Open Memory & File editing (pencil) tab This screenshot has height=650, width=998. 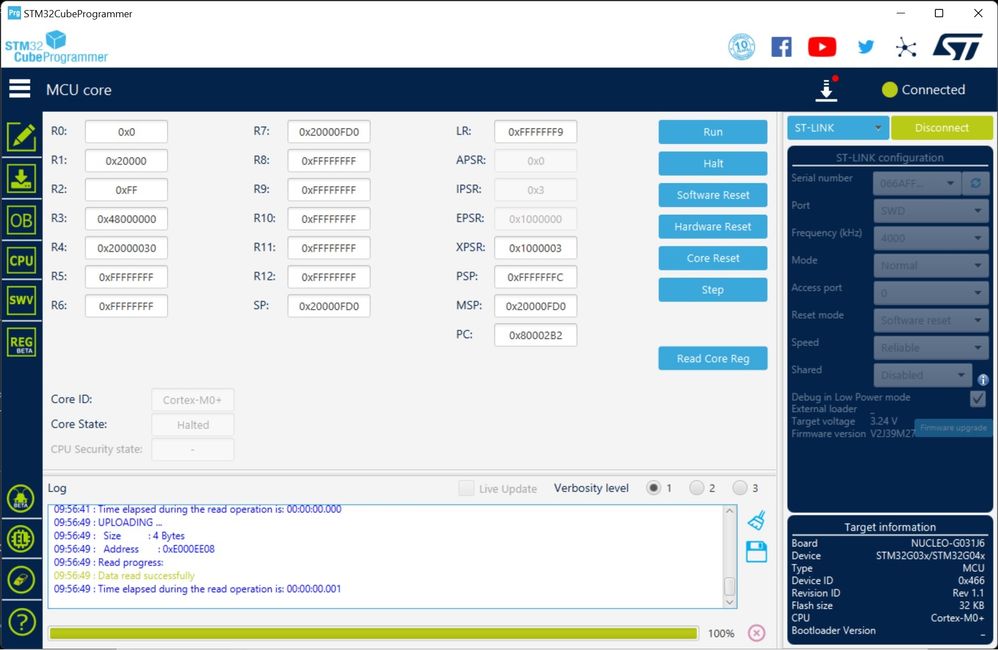pos(21,137)
